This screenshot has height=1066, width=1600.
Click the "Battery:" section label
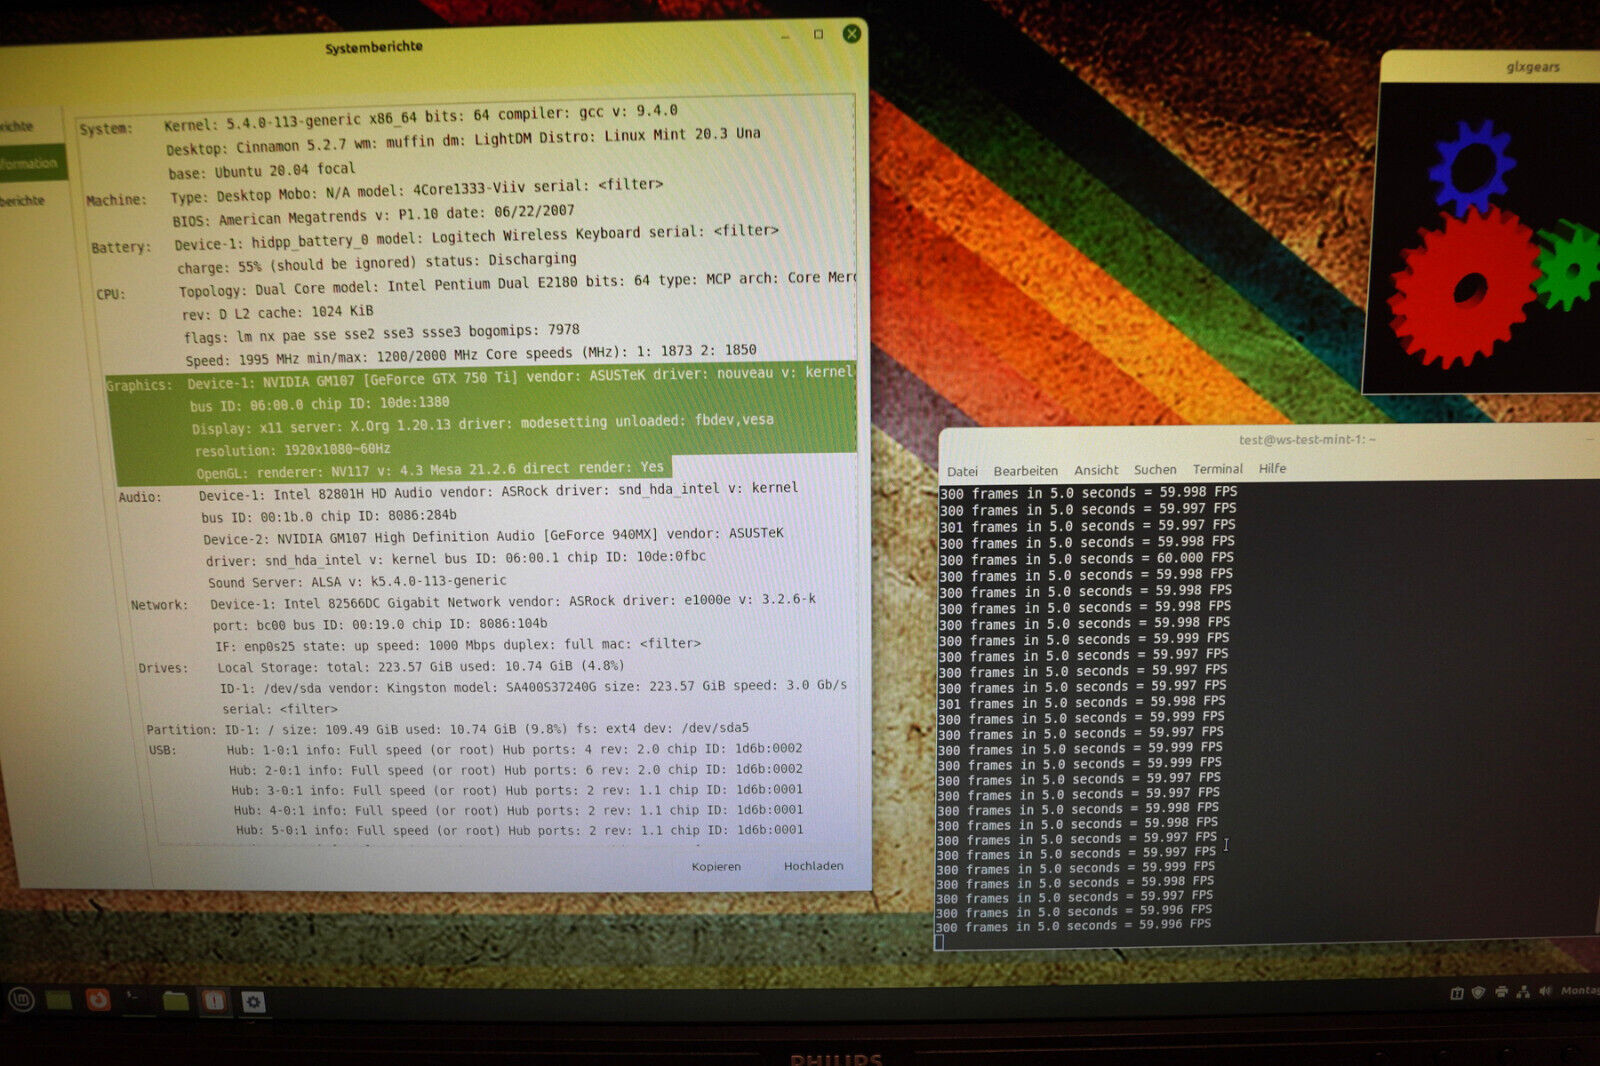click(121, 247)
